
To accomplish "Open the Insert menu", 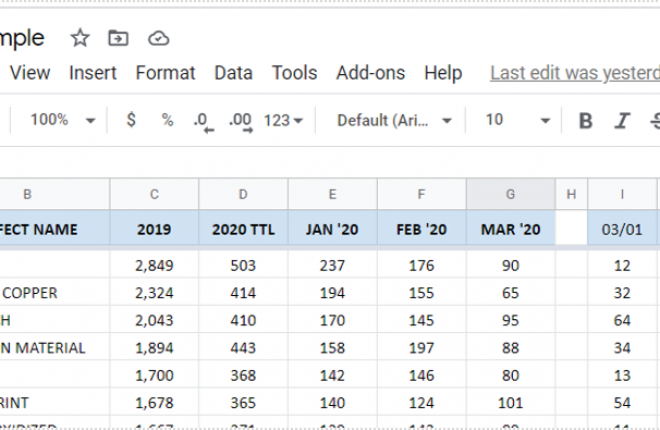I will pos(93,73).
